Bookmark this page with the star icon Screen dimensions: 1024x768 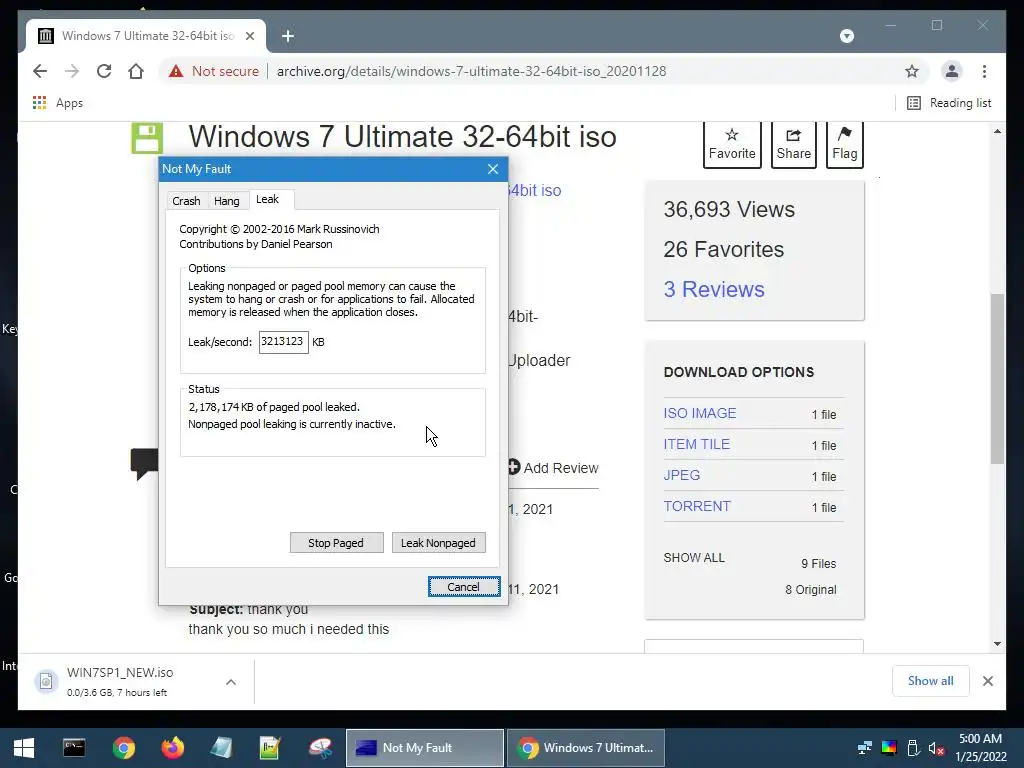912,71
